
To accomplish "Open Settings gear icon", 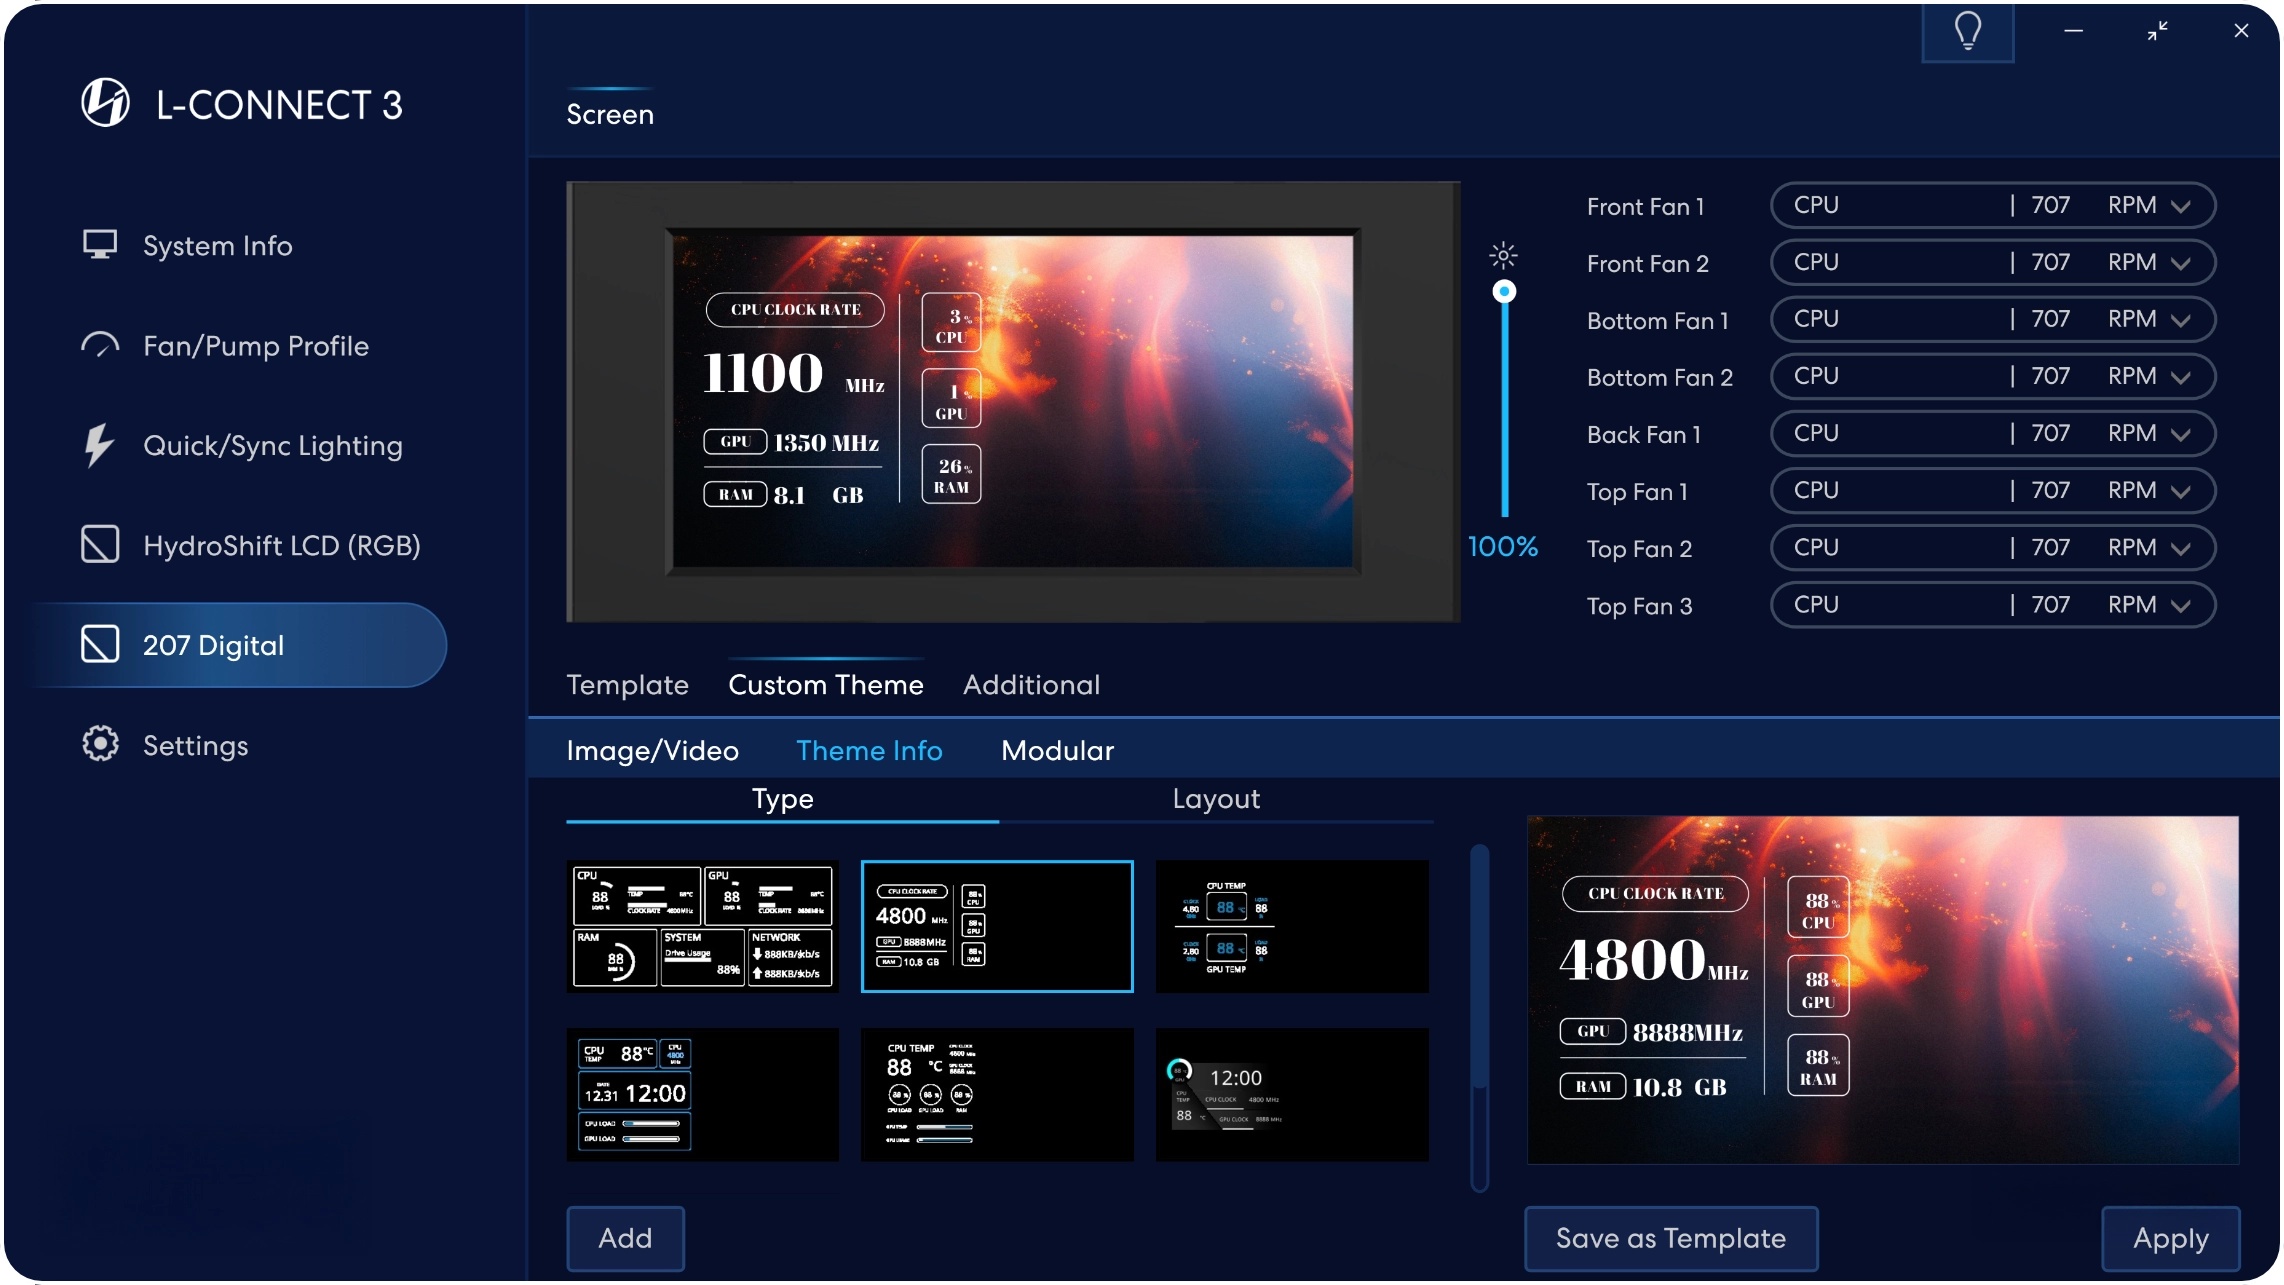I will [x=100, y=744].
